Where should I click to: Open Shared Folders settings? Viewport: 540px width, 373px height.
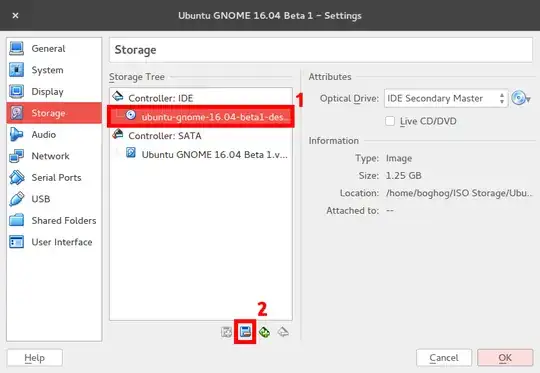click(x=54, y=220)
